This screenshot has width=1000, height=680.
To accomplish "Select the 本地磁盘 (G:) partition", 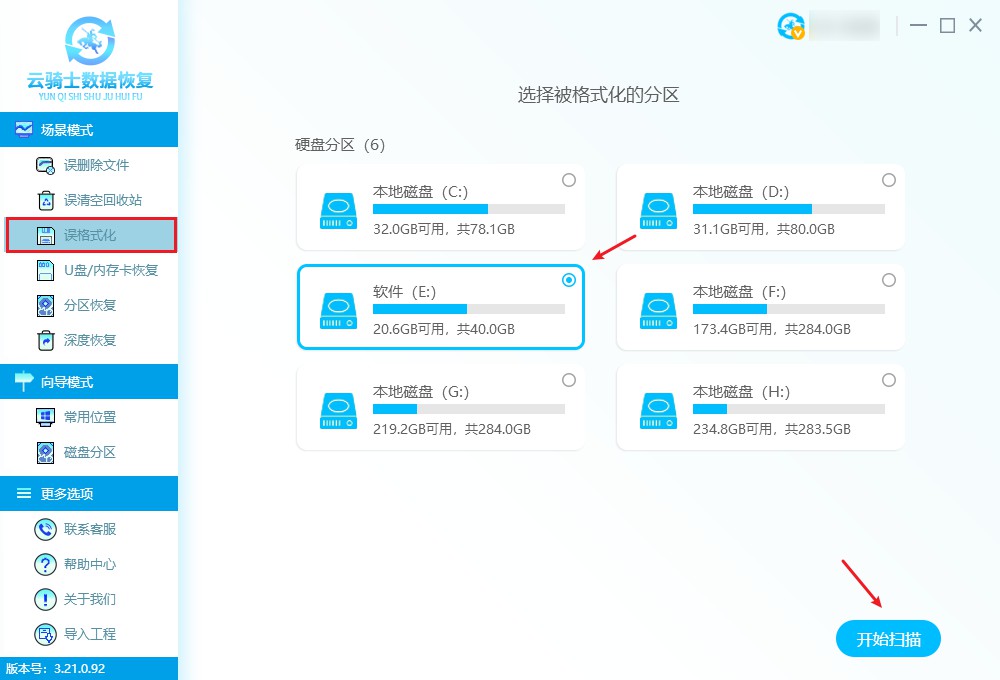I will click(x=569, y=380).
